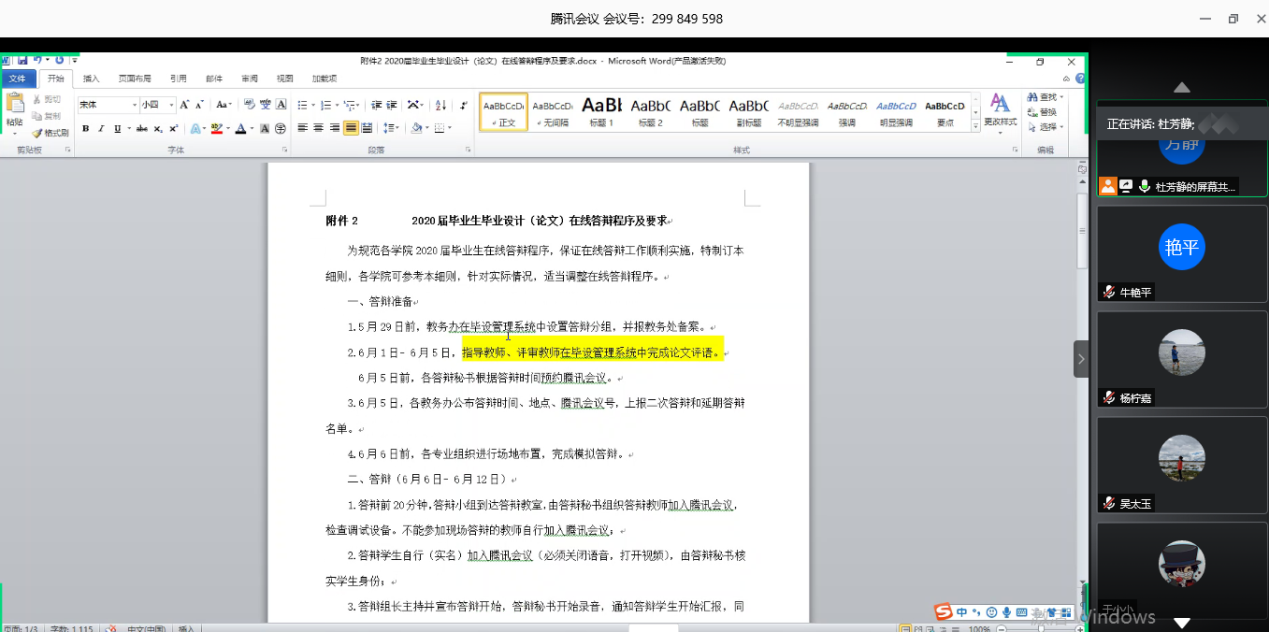
Task: Select the Format Painter (格式刷) tool
Action: click(50, 133)
